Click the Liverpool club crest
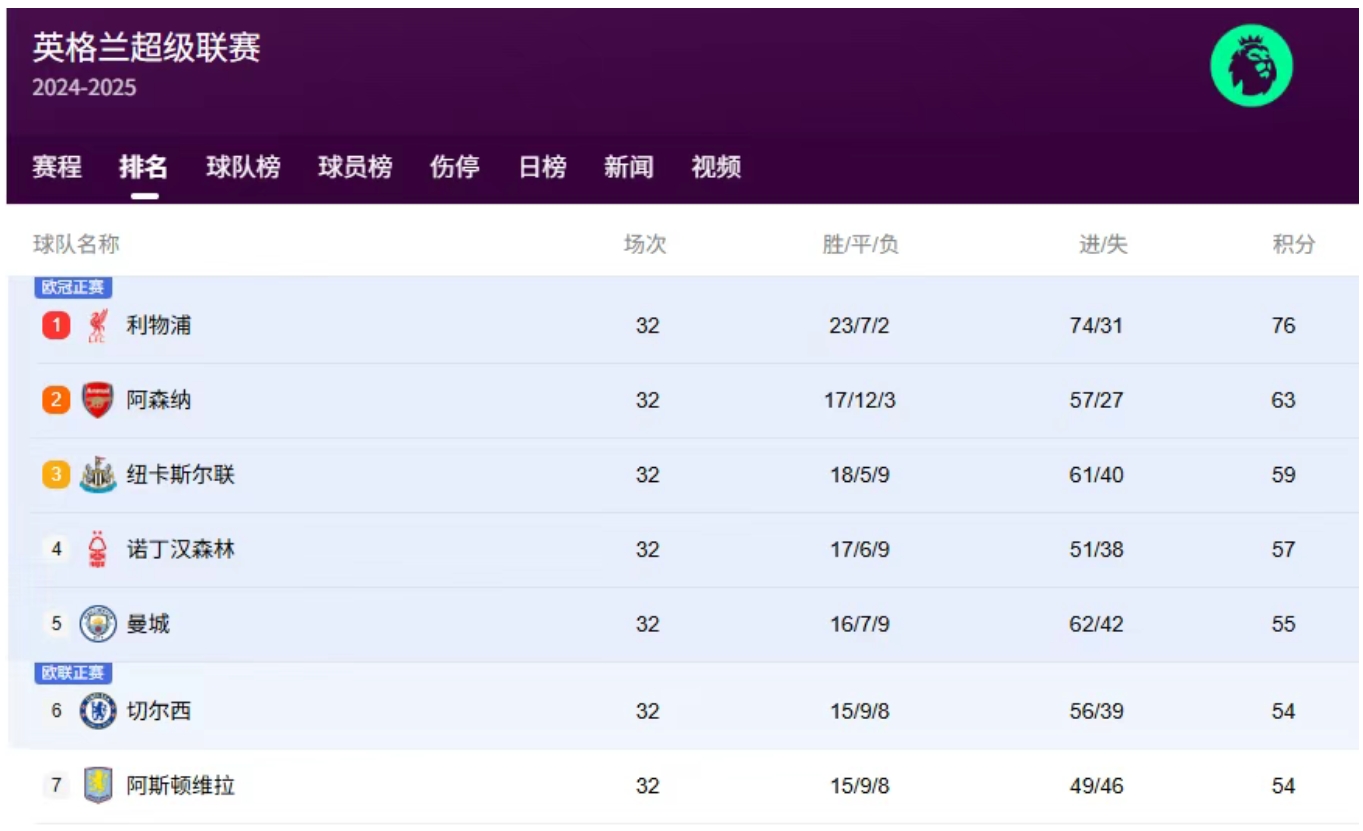 tap(97, 325)
